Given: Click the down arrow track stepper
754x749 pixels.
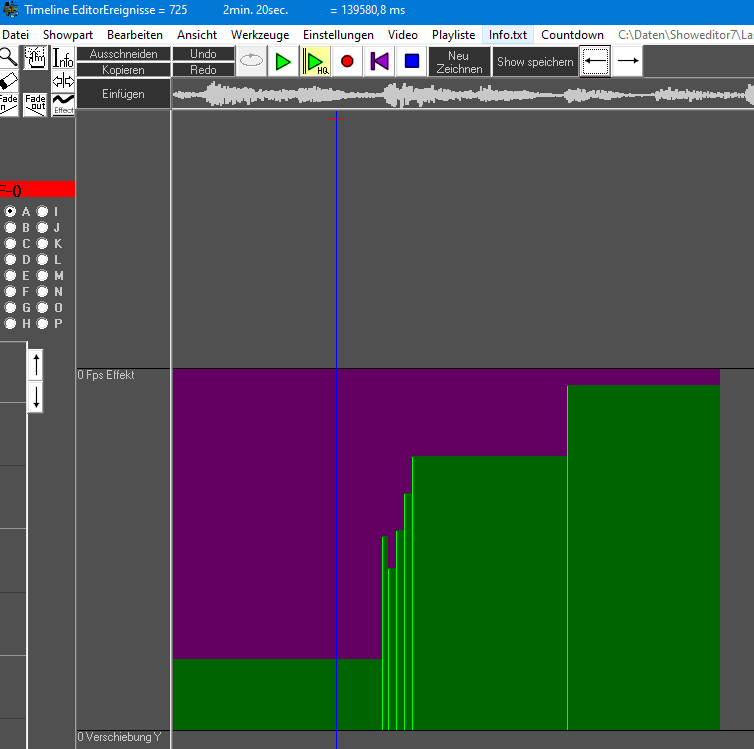Looking at the screenshot, I should (x=36, y=397).
